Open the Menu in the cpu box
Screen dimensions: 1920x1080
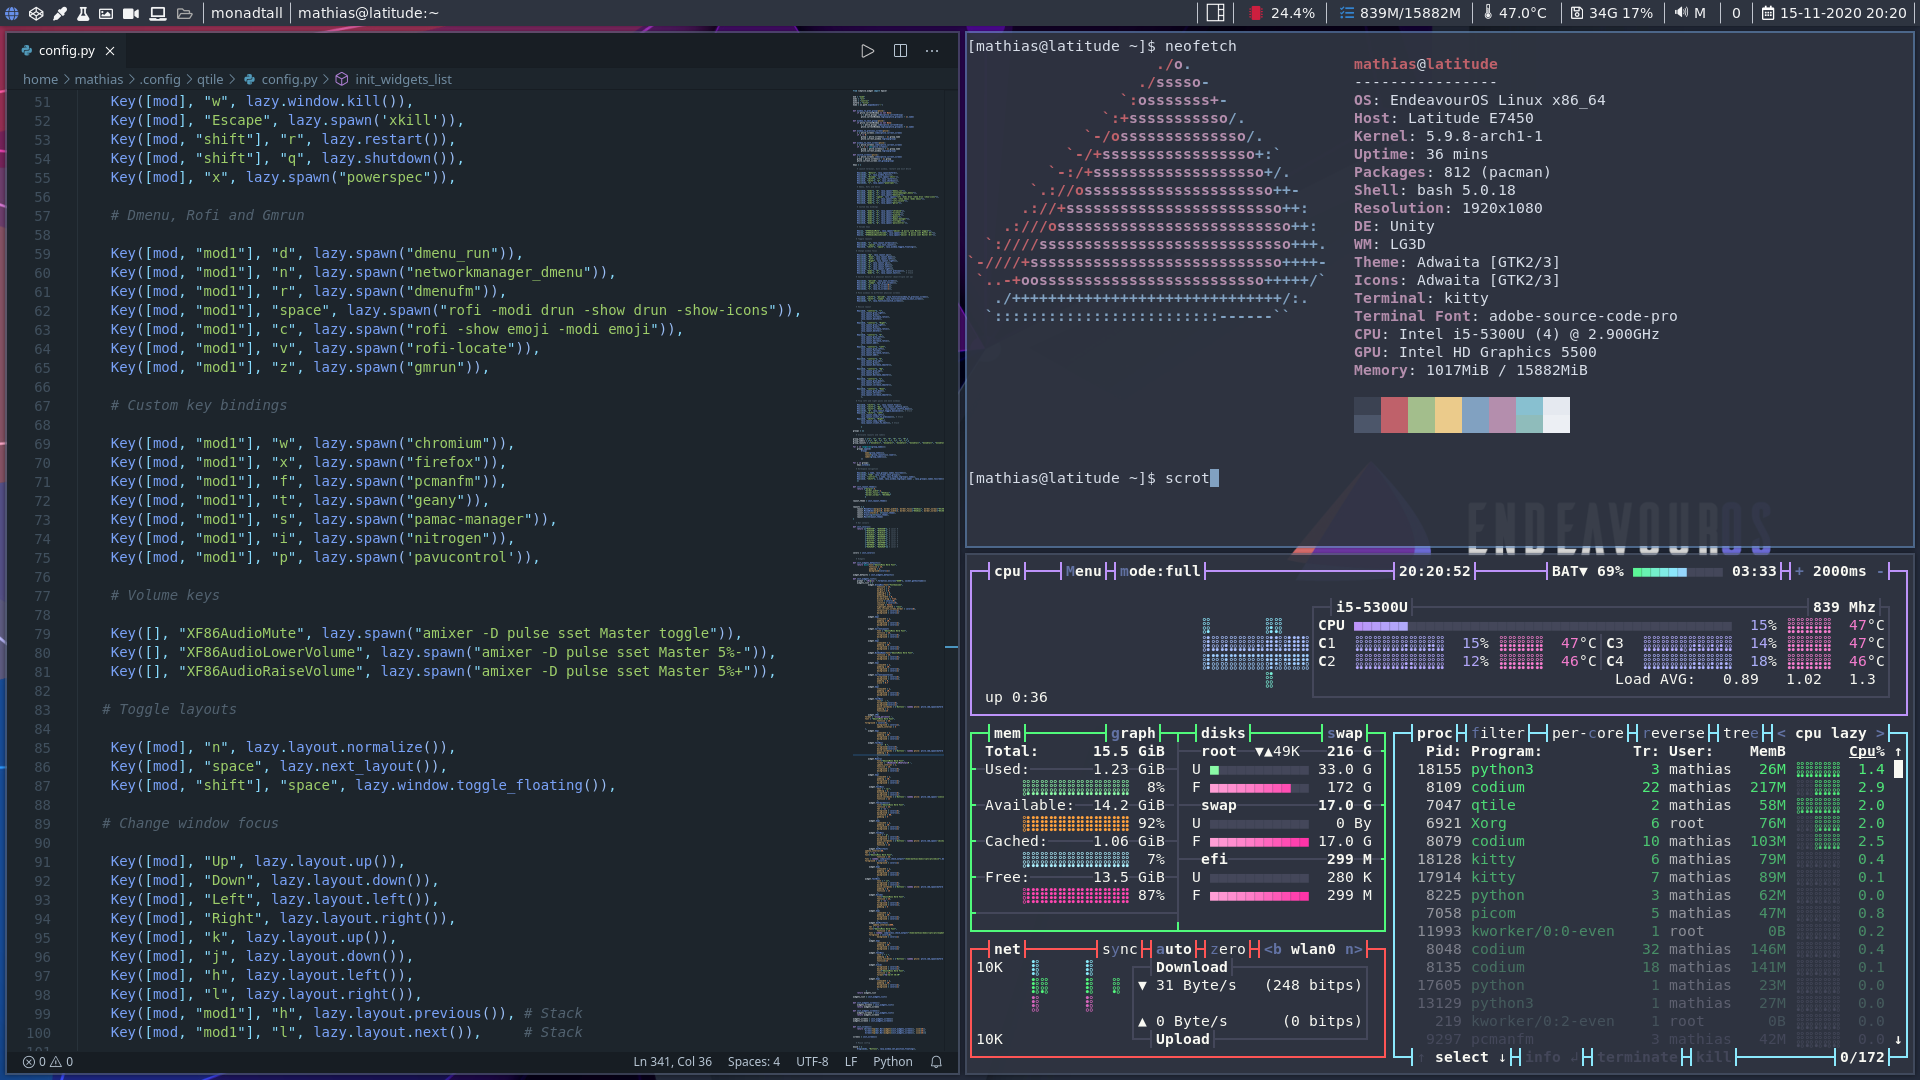1083,571
